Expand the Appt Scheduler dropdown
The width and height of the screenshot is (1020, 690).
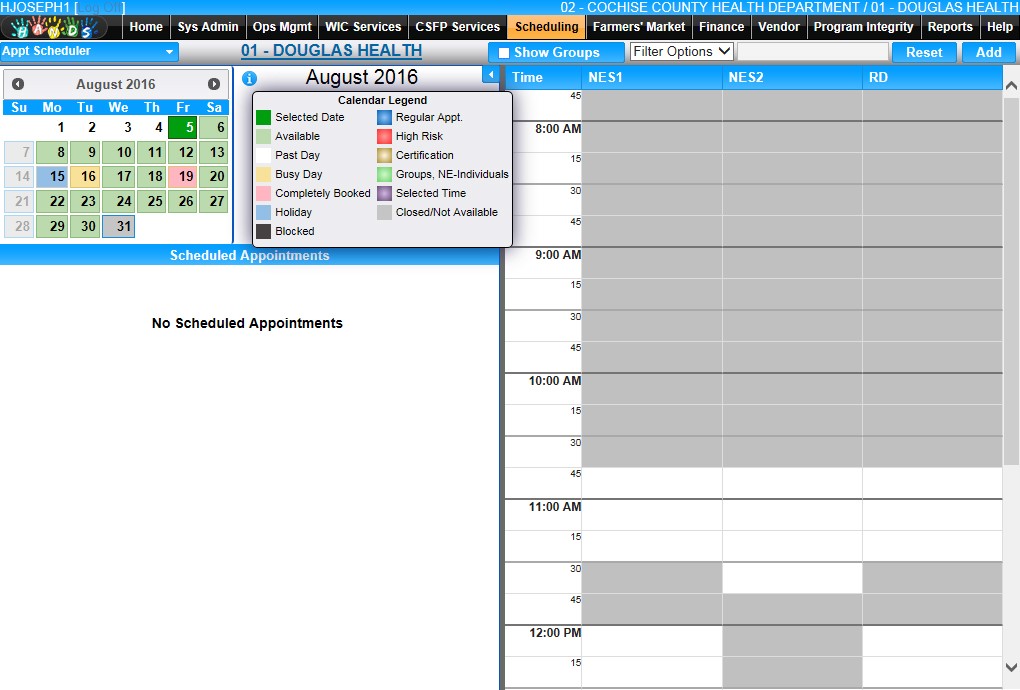point(89,51)
